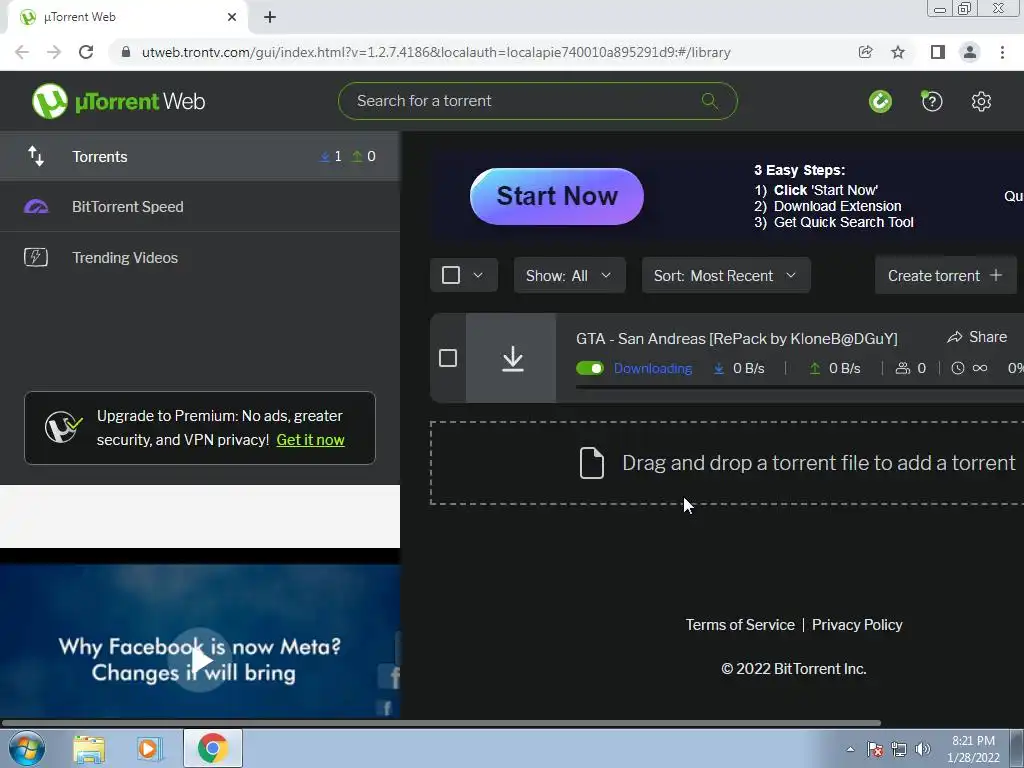The height and width of the screenshot is (768, 1024).
Task: Click the Torrents up-down arrows icon
Action: pyautogui.click(x=36, y=156)
